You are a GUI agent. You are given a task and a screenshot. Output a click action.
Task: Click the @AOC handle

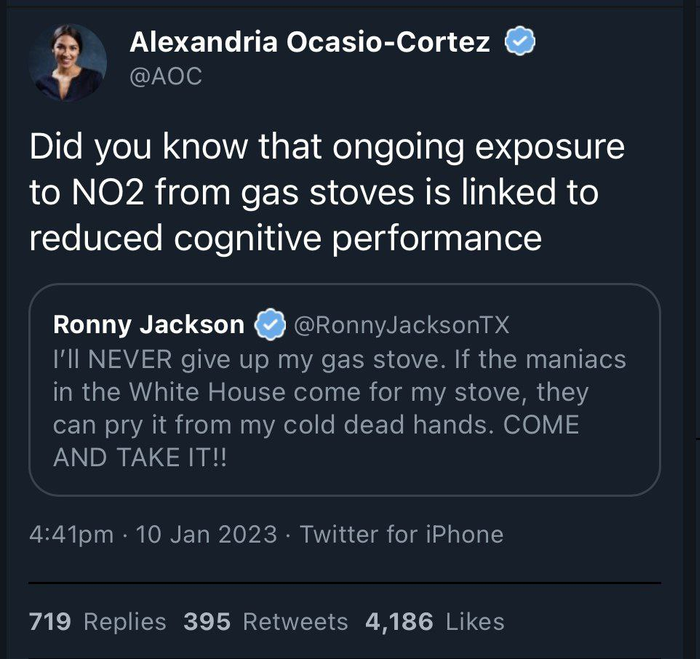[x=166, y=77]
